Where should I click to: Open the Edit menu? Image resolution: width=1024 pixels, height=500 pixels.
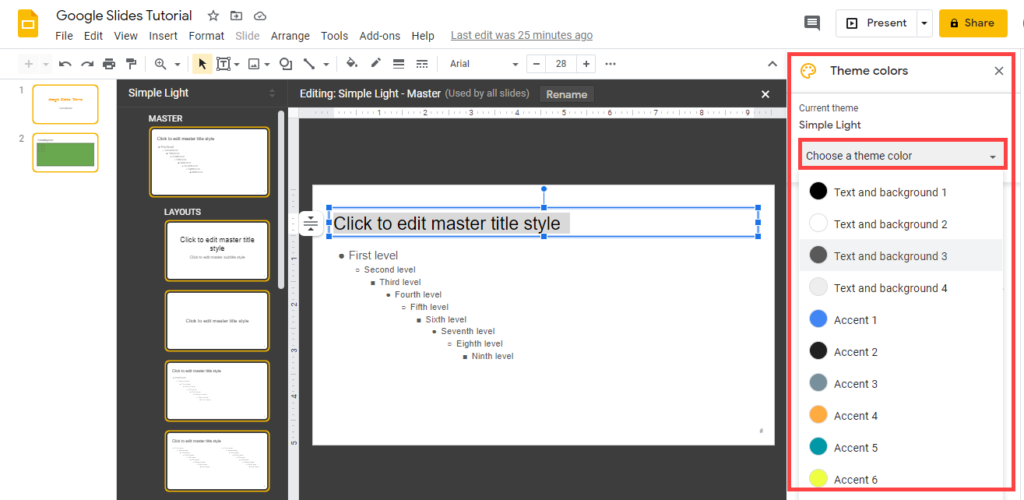[x=93, y=36]
